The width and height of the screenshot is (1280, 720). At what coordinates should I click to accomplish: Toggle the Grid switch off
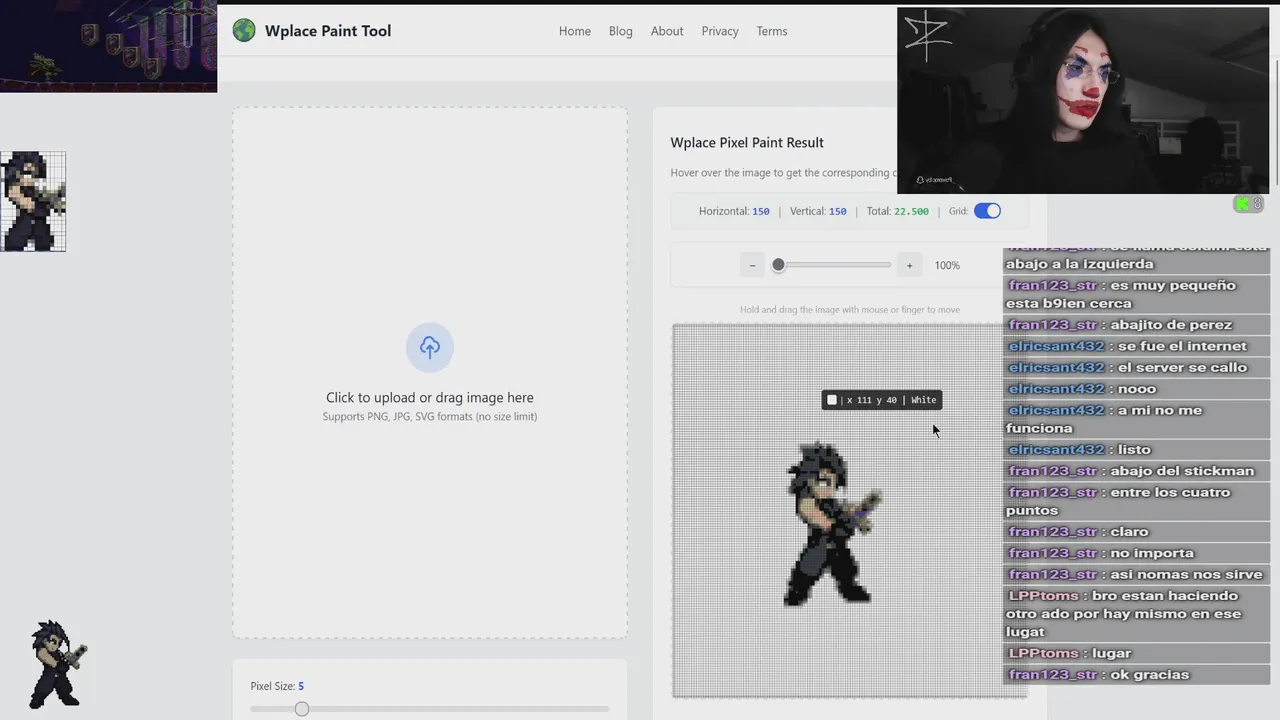pyautogui.click(x=987, y=211)
